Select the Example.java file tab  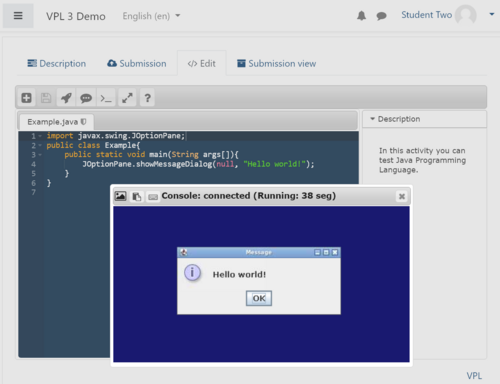[x=56, y=122]
